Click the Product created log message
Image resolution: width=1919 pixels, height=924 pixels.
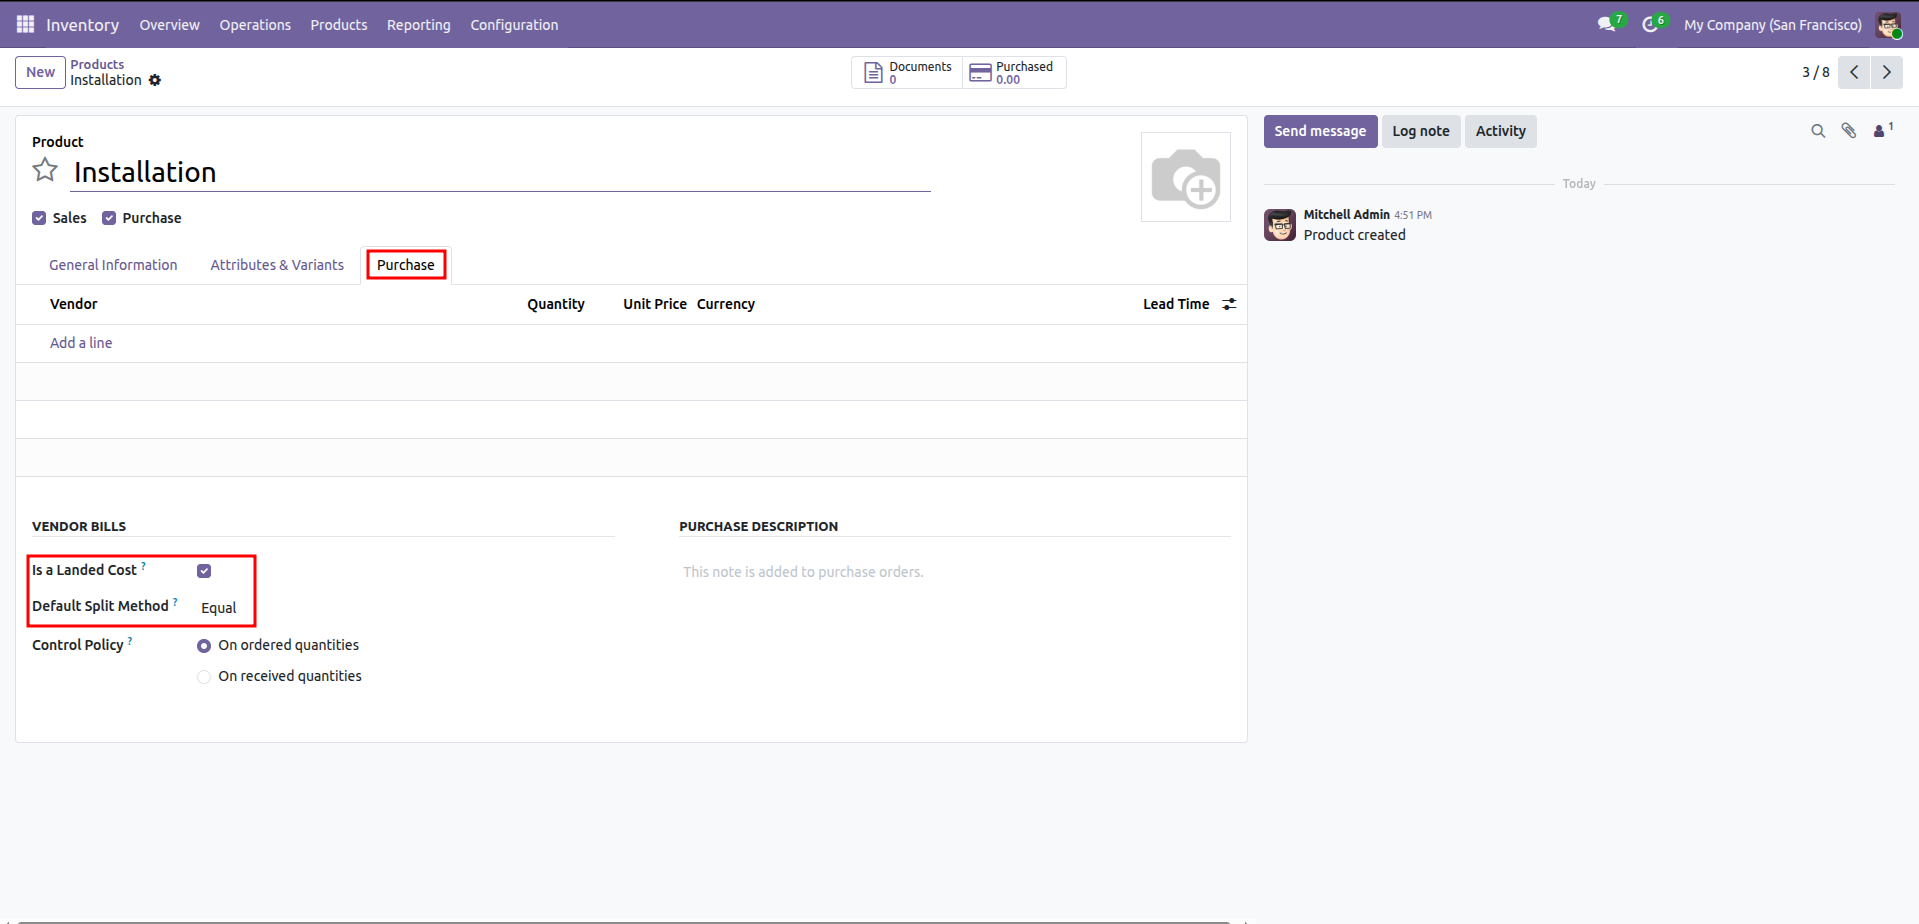[1354, 235]
